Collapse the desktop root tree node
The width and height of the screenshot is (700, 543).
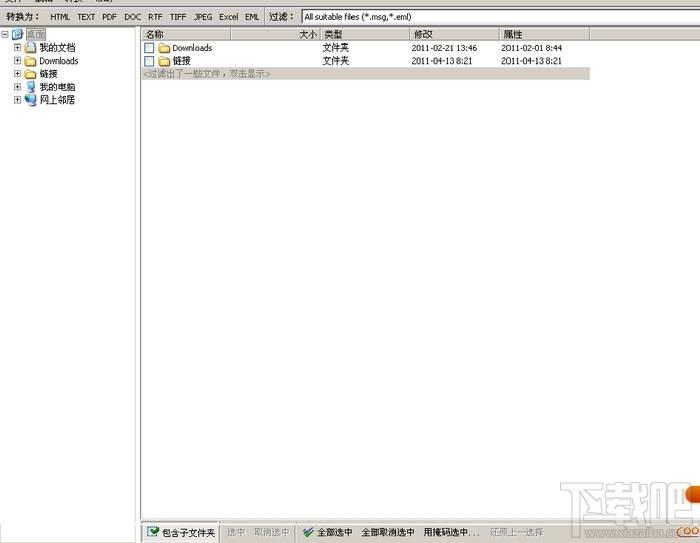[x=5, y=34]
